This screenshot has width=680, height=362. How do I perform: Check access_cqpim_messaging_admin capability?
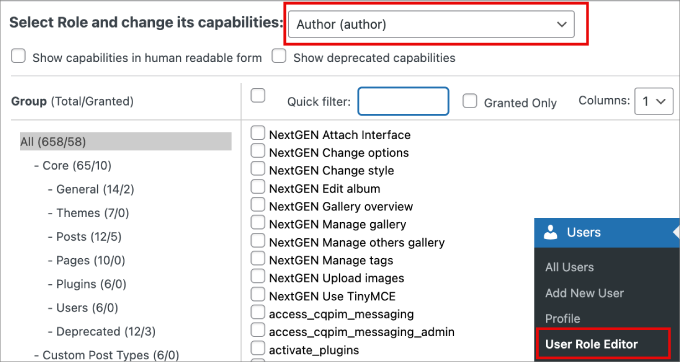258,330
